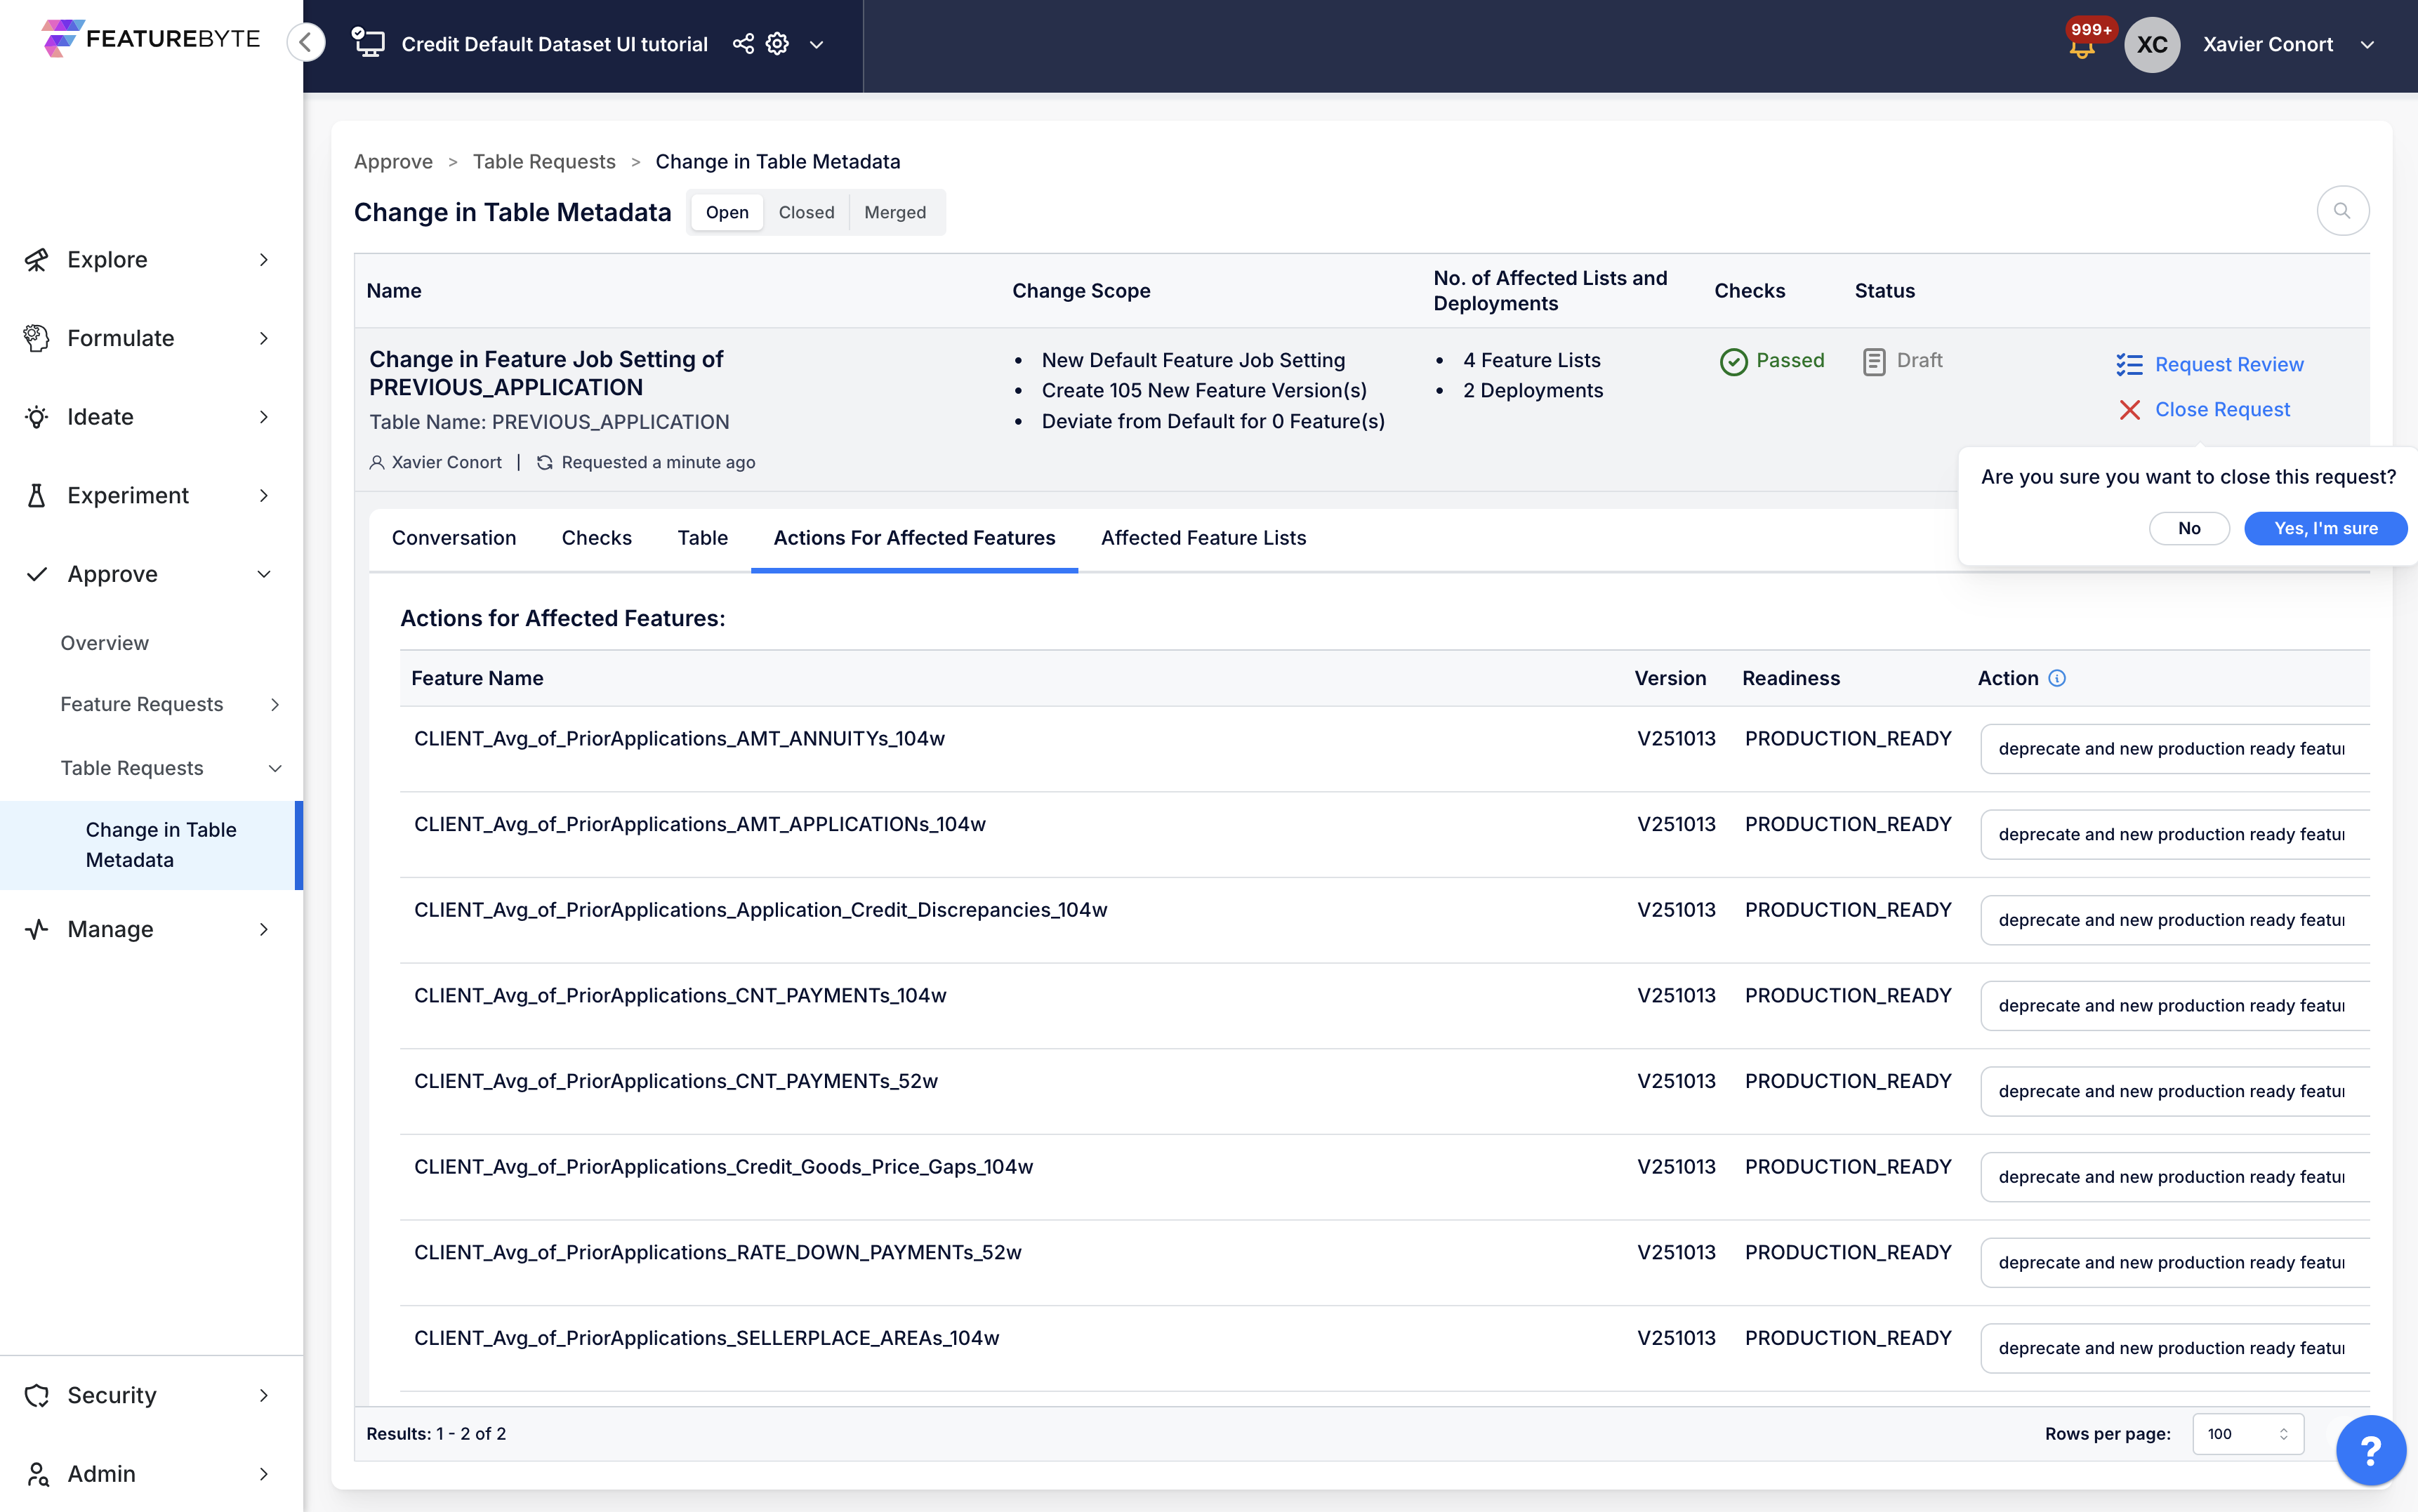Click the Request Review link

pos(2228,365)
